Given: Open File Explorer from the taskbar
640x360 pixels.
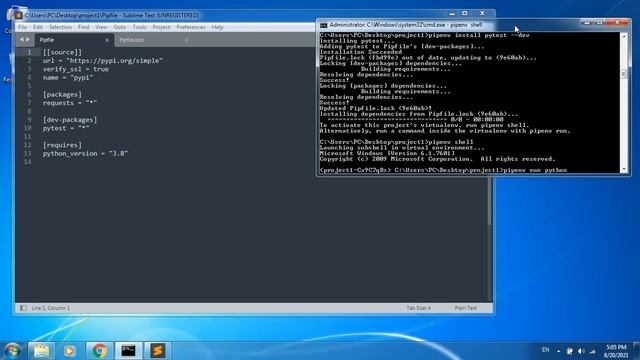Looking at the screenshot, I should (41, 351).
